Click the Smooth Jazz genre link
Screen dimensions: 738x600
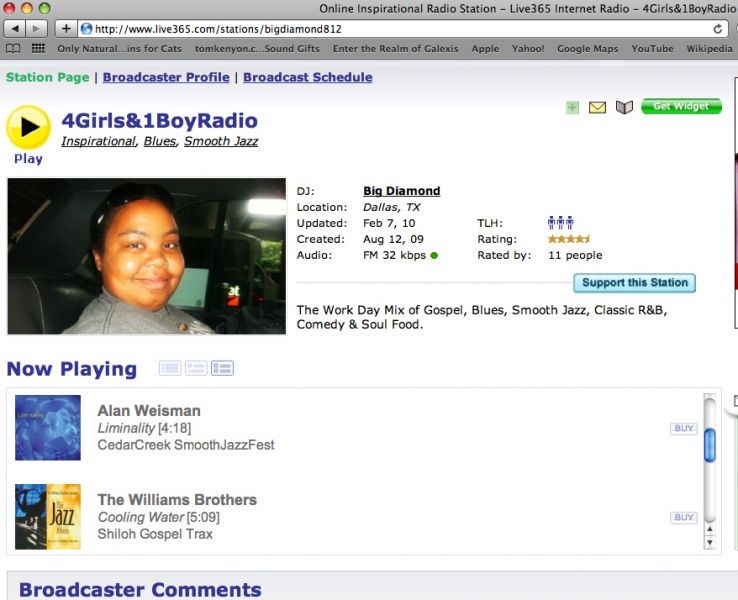(x=221, y=142)
